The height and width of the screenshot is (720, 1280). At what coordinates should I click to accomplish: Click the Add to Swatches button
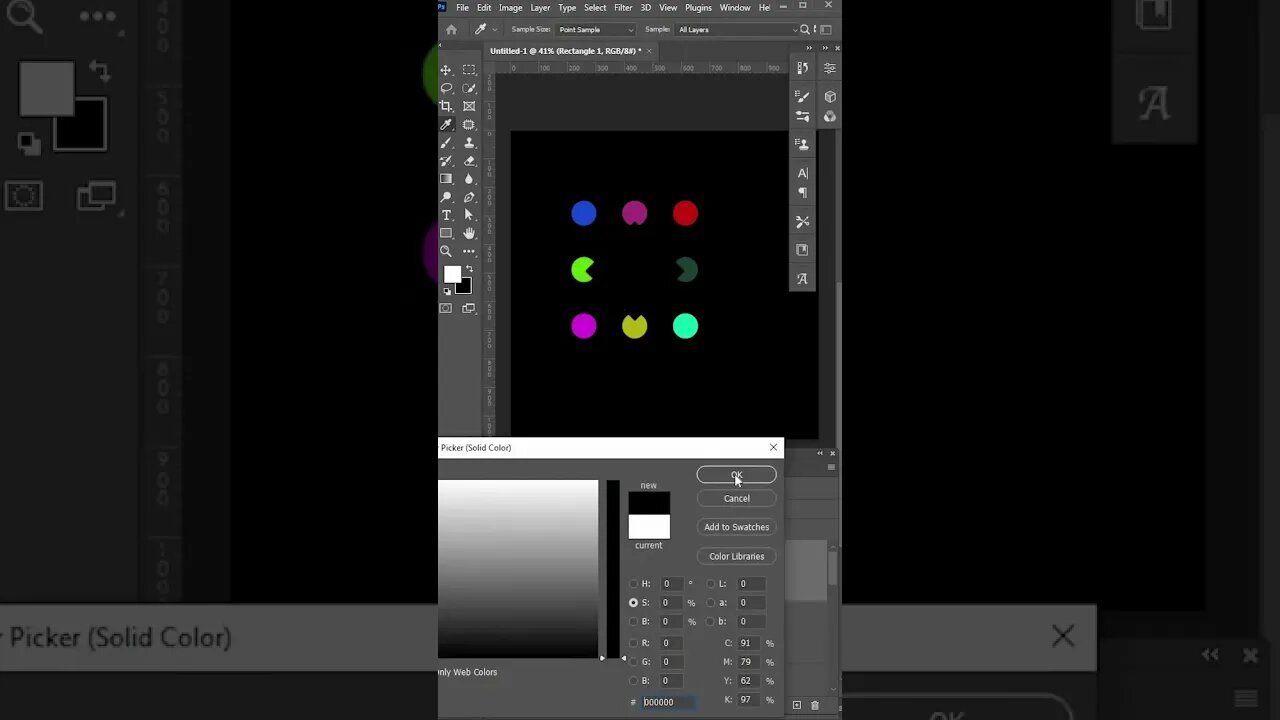pos(736,527)
